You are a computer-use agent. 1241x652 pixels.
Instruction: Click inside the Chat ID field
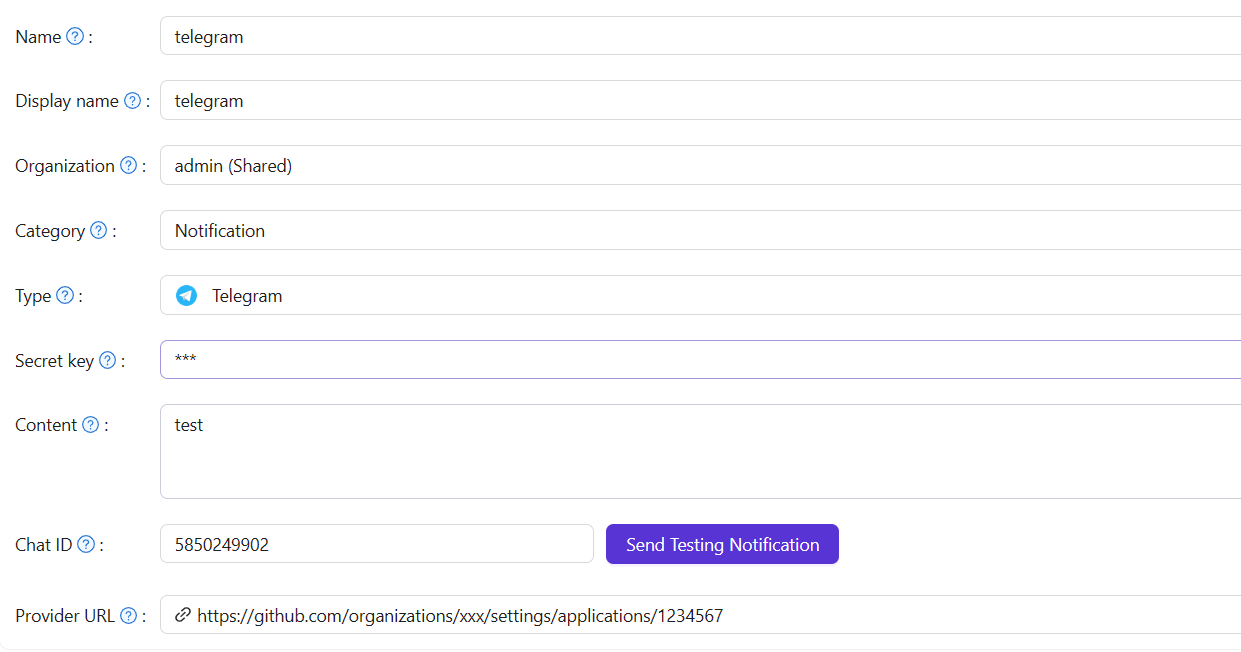pyautogui.click(x=376, y=543)
